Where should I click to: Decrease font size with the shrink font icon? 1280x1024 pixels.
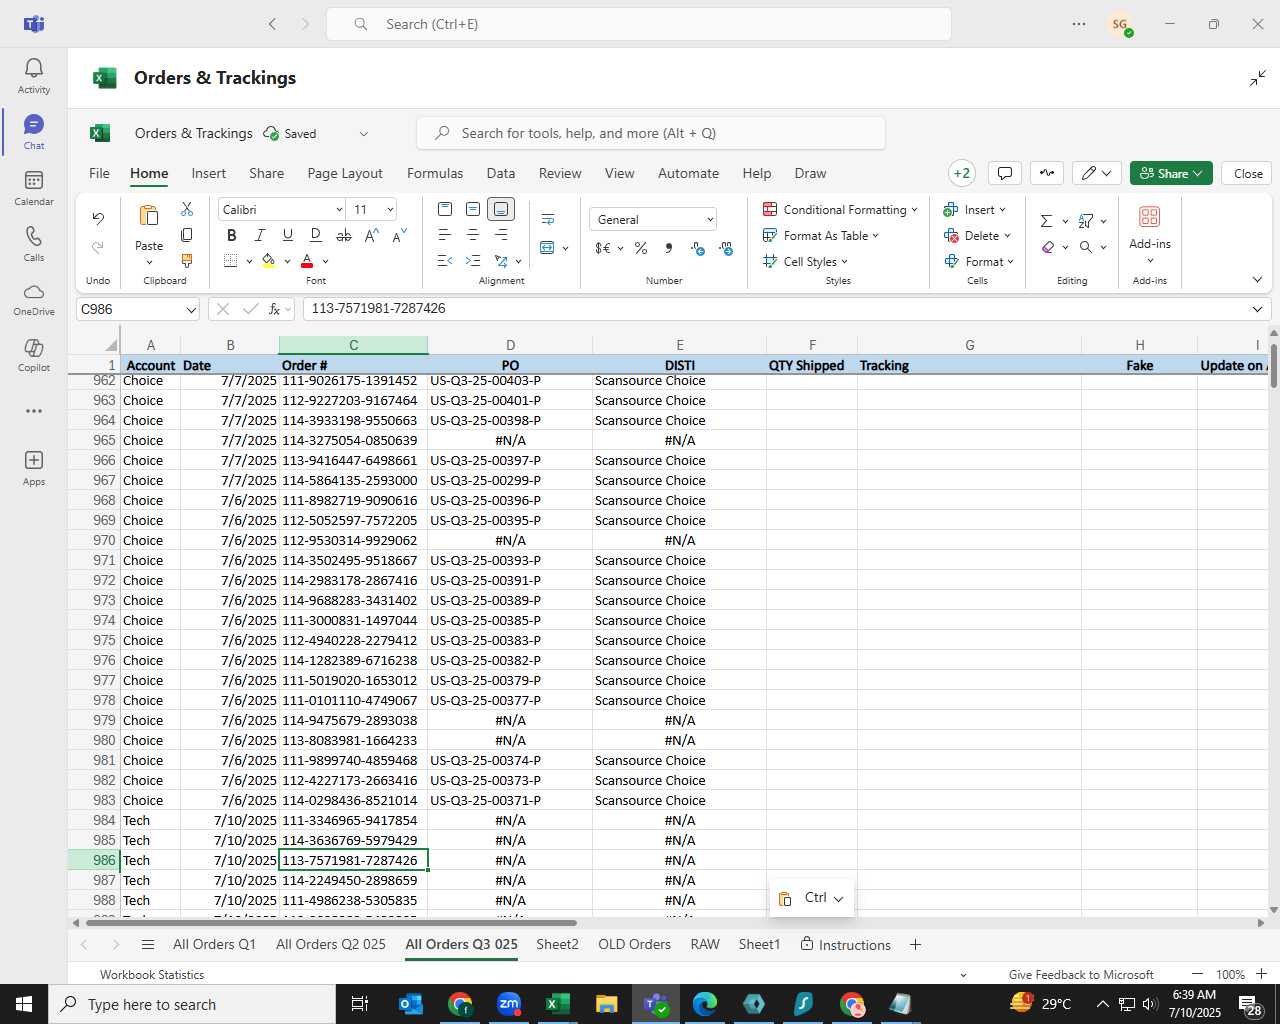399,236
